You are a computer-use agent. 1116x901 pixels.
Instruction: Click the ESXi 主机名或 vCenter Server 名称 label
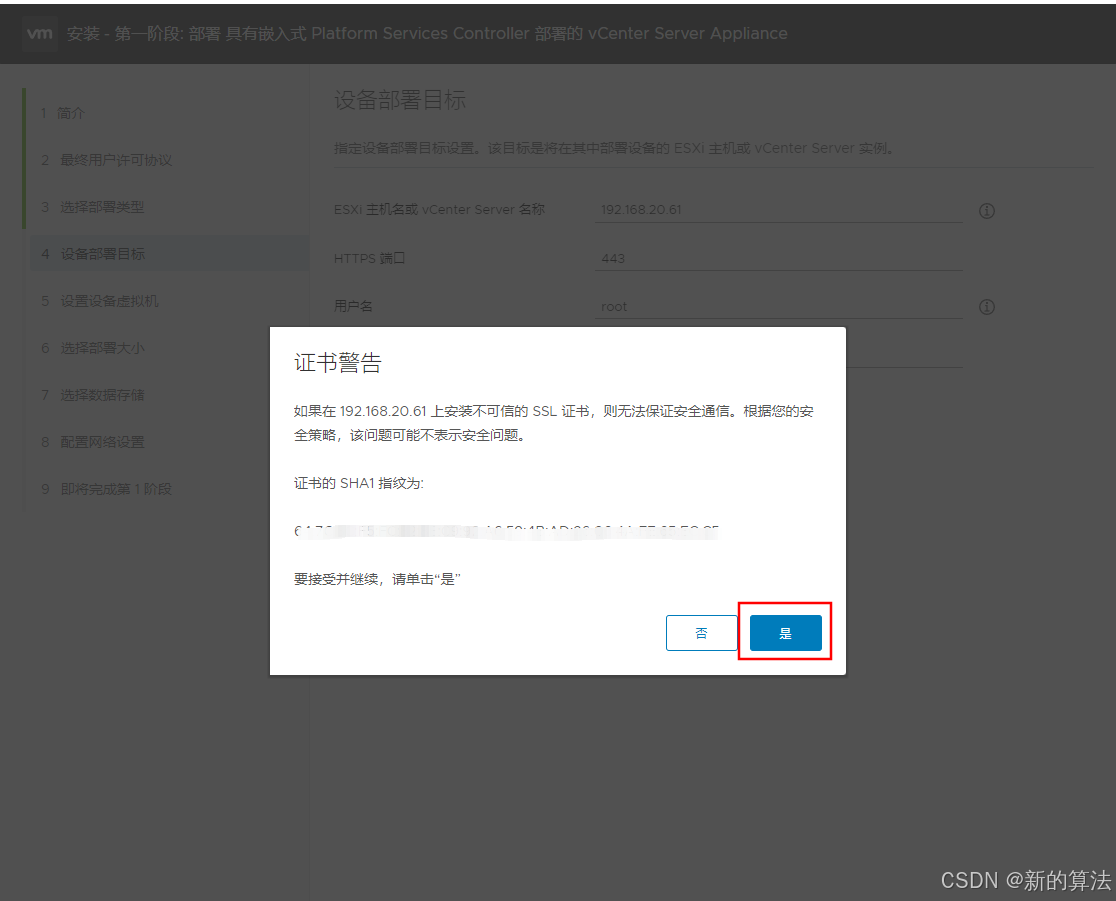tap(439, 210)
